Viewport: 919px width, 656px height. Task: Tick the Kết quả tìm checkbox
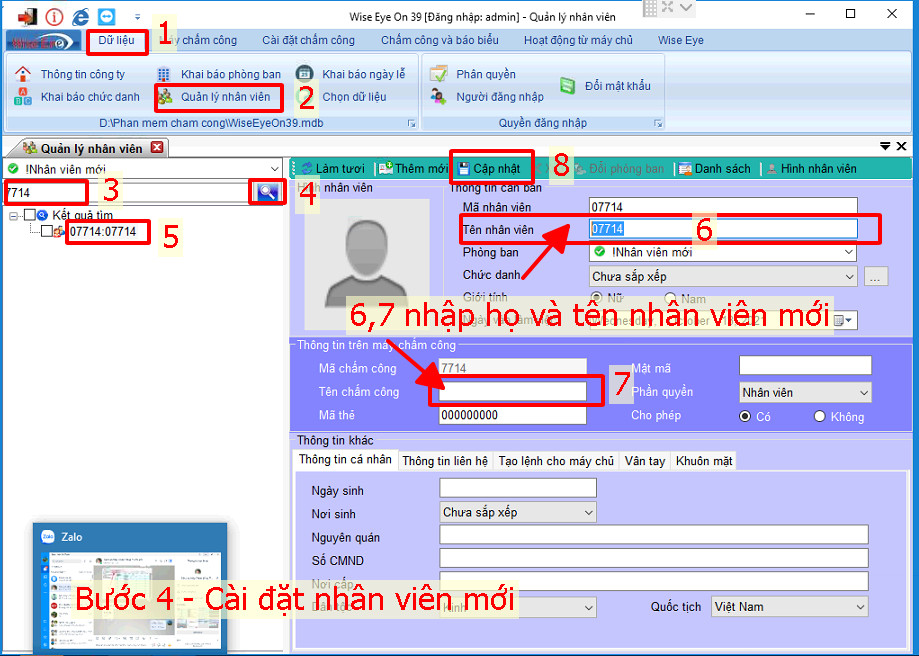pos(29,215)
